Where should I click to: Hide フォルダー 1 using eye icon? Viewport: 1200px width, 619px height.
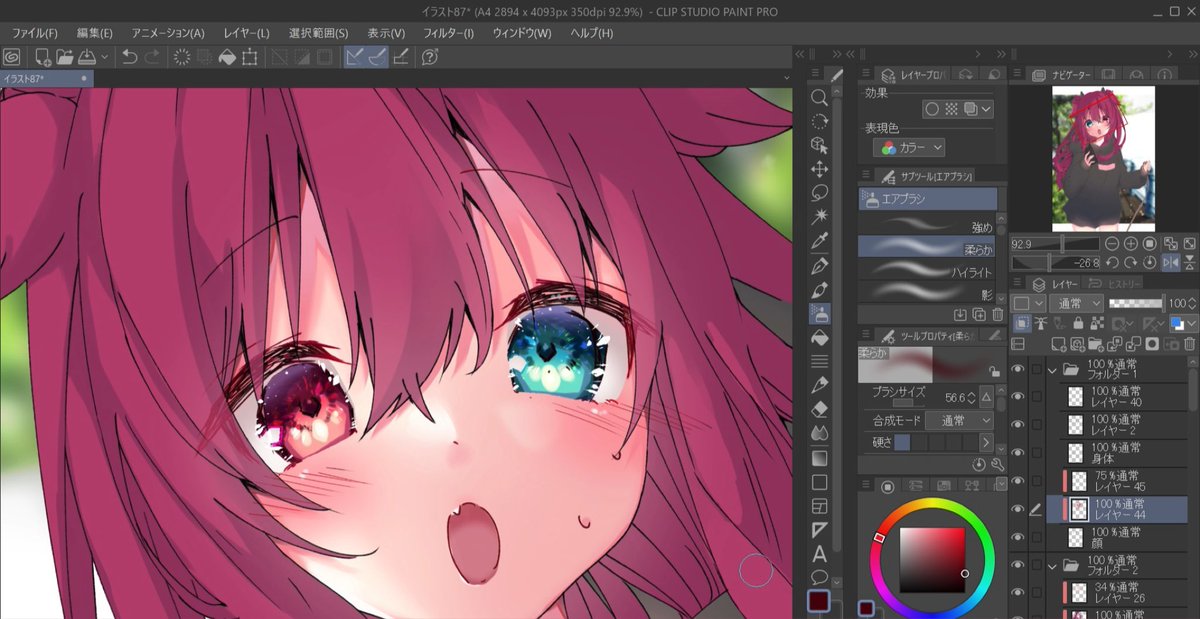tap(1018, 369)
